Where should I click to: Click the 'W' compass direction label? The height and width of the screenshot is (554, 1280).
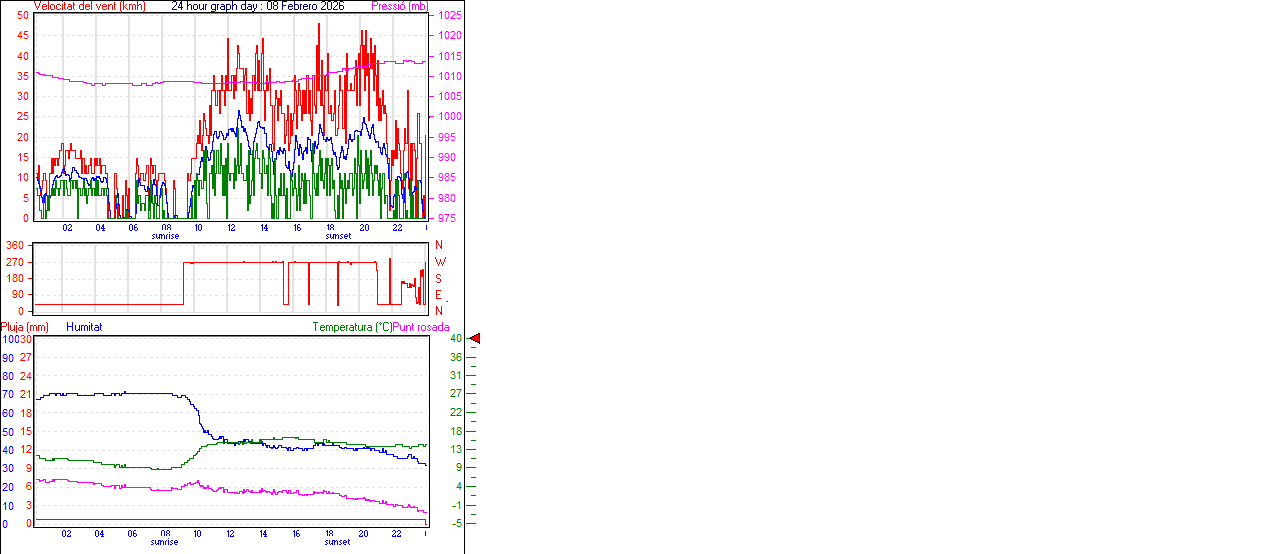(440, 262)
